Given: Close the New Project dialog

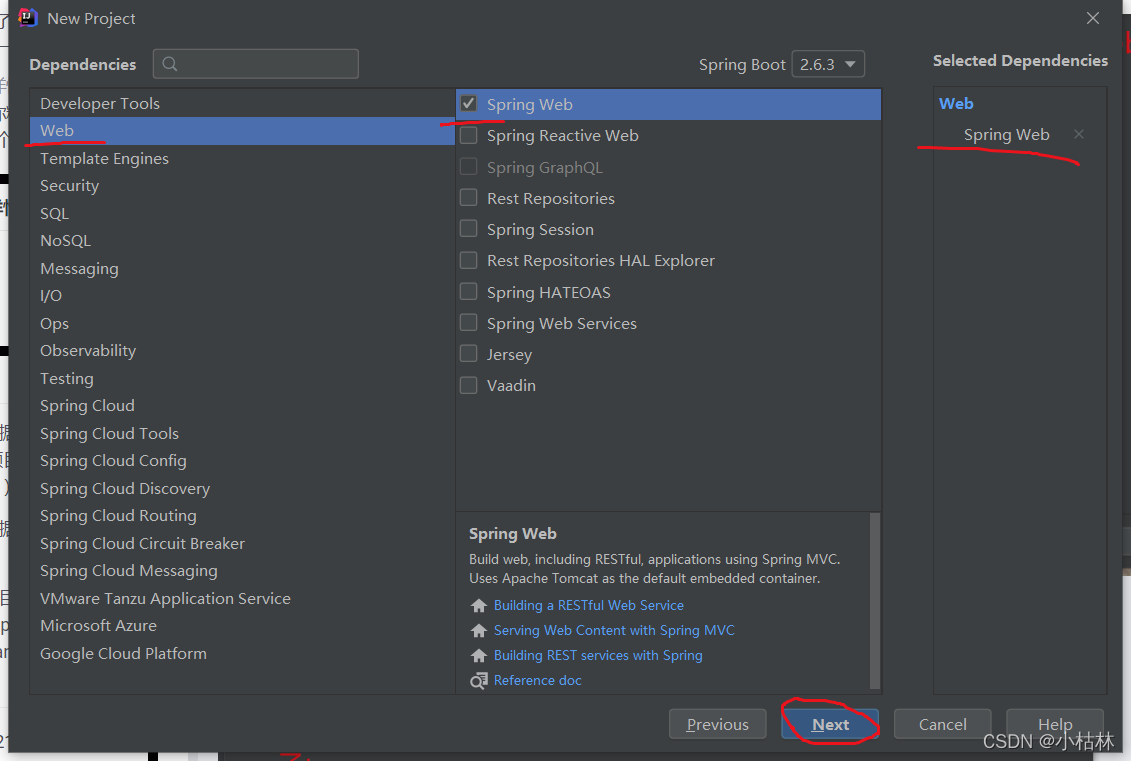Looking at the screenshot, I should pos(1093,18).
